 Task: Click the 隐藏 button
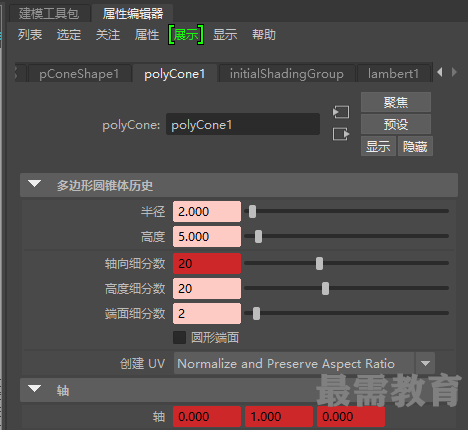(415, 146)
